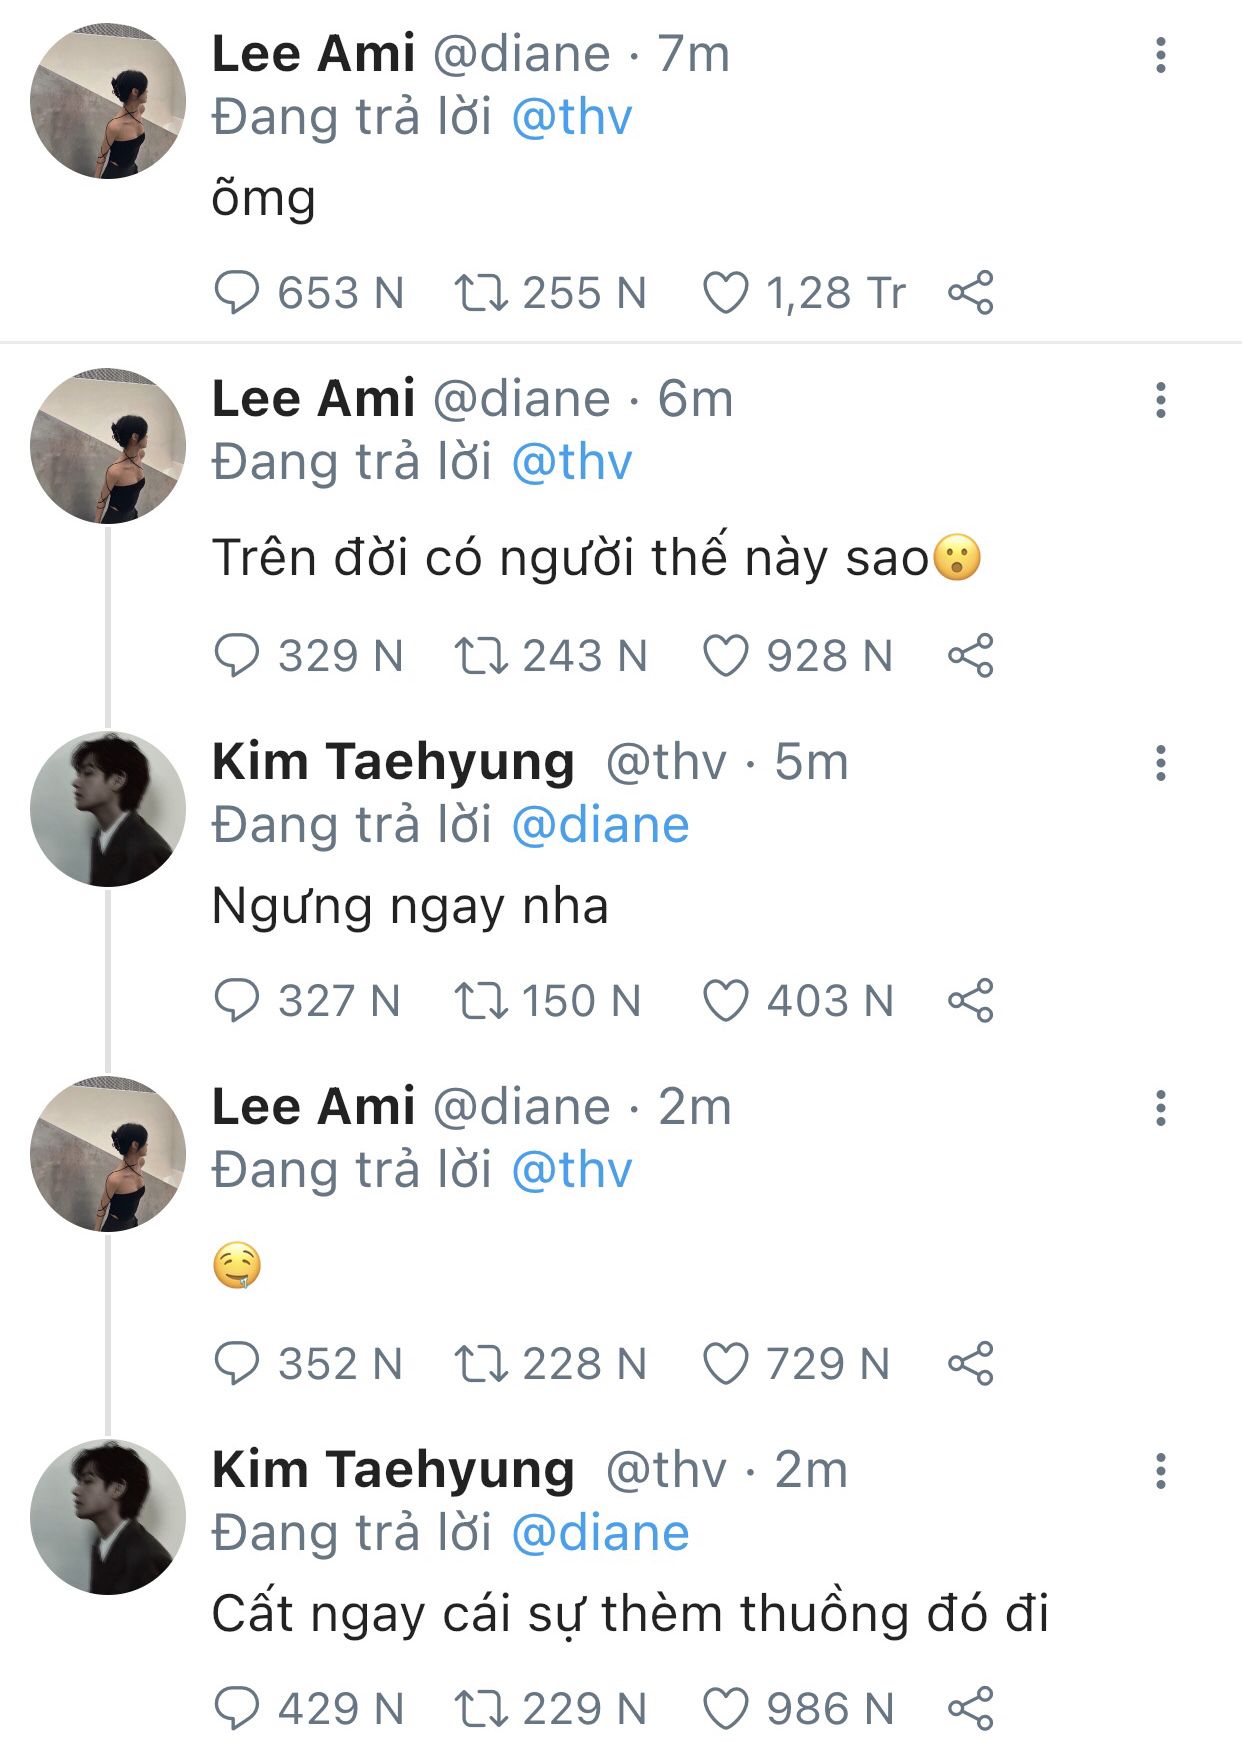Retweet the "õmg" tweet by Lee Ami
Image resolution: width=1242 pixels, height=1743 pixels.
[x=482, y=293]
